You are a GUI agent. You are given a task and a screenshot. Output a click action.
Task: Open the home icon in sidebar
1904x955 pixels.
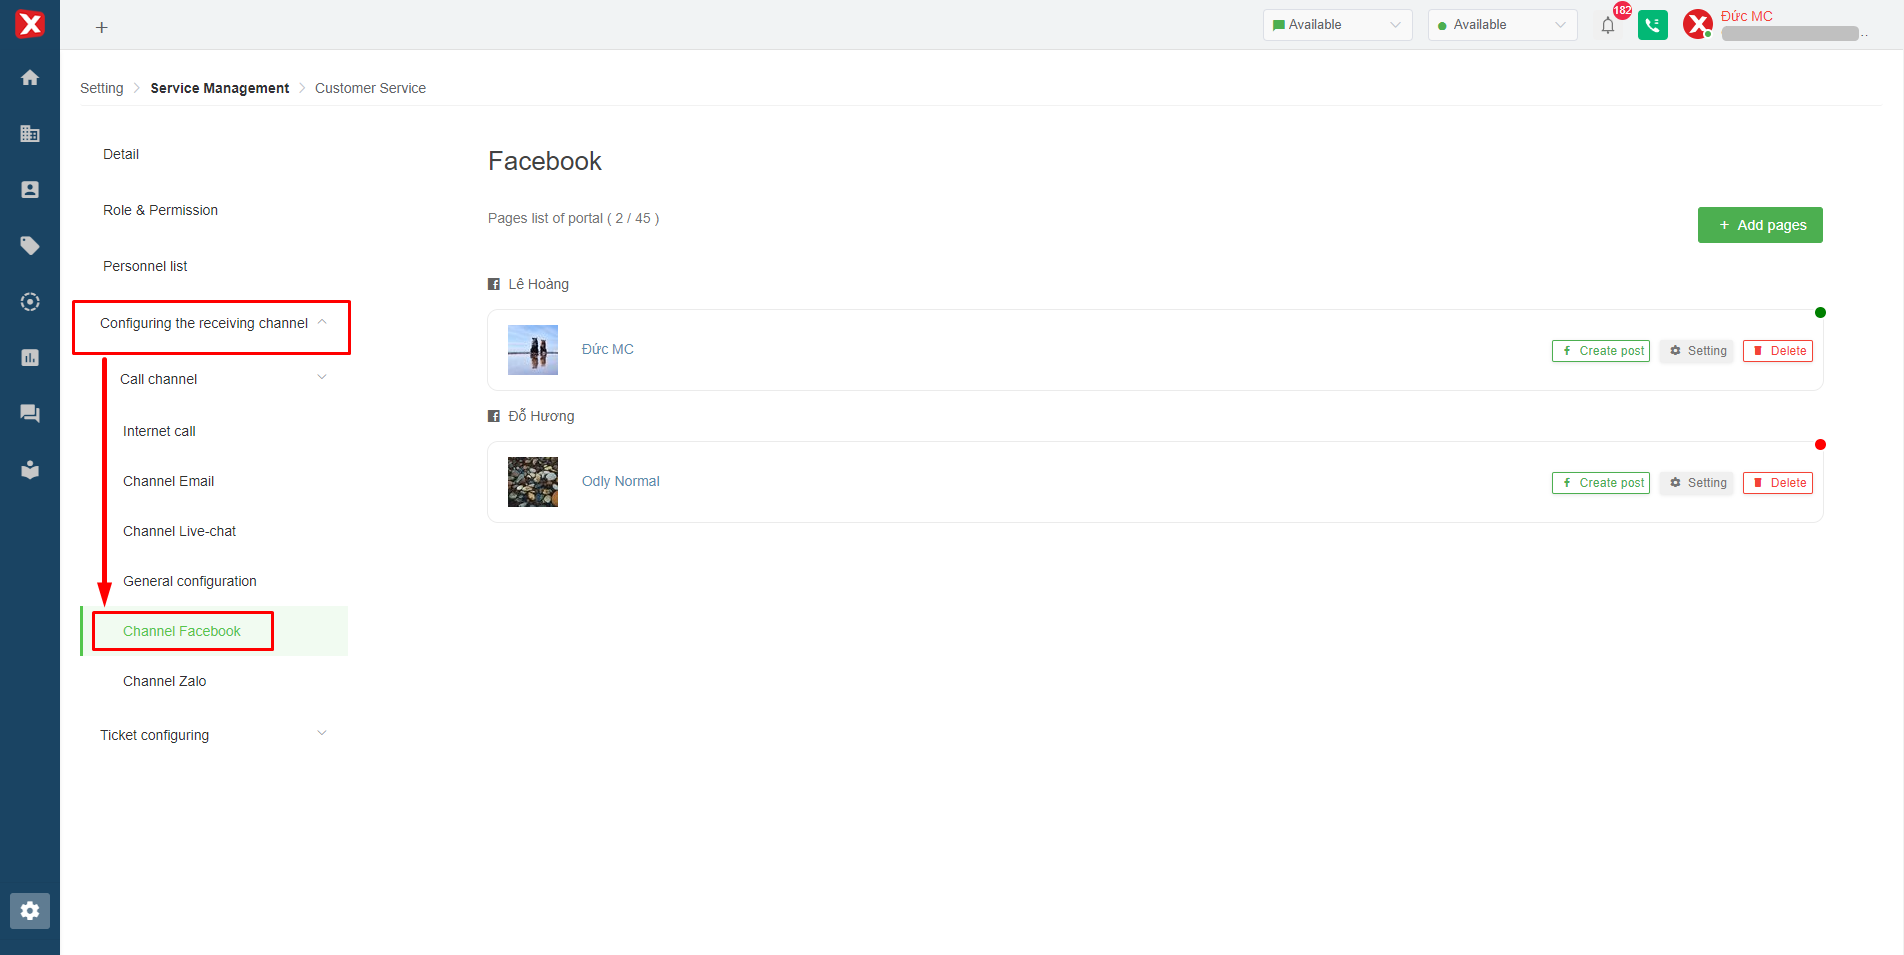(30, 78)
